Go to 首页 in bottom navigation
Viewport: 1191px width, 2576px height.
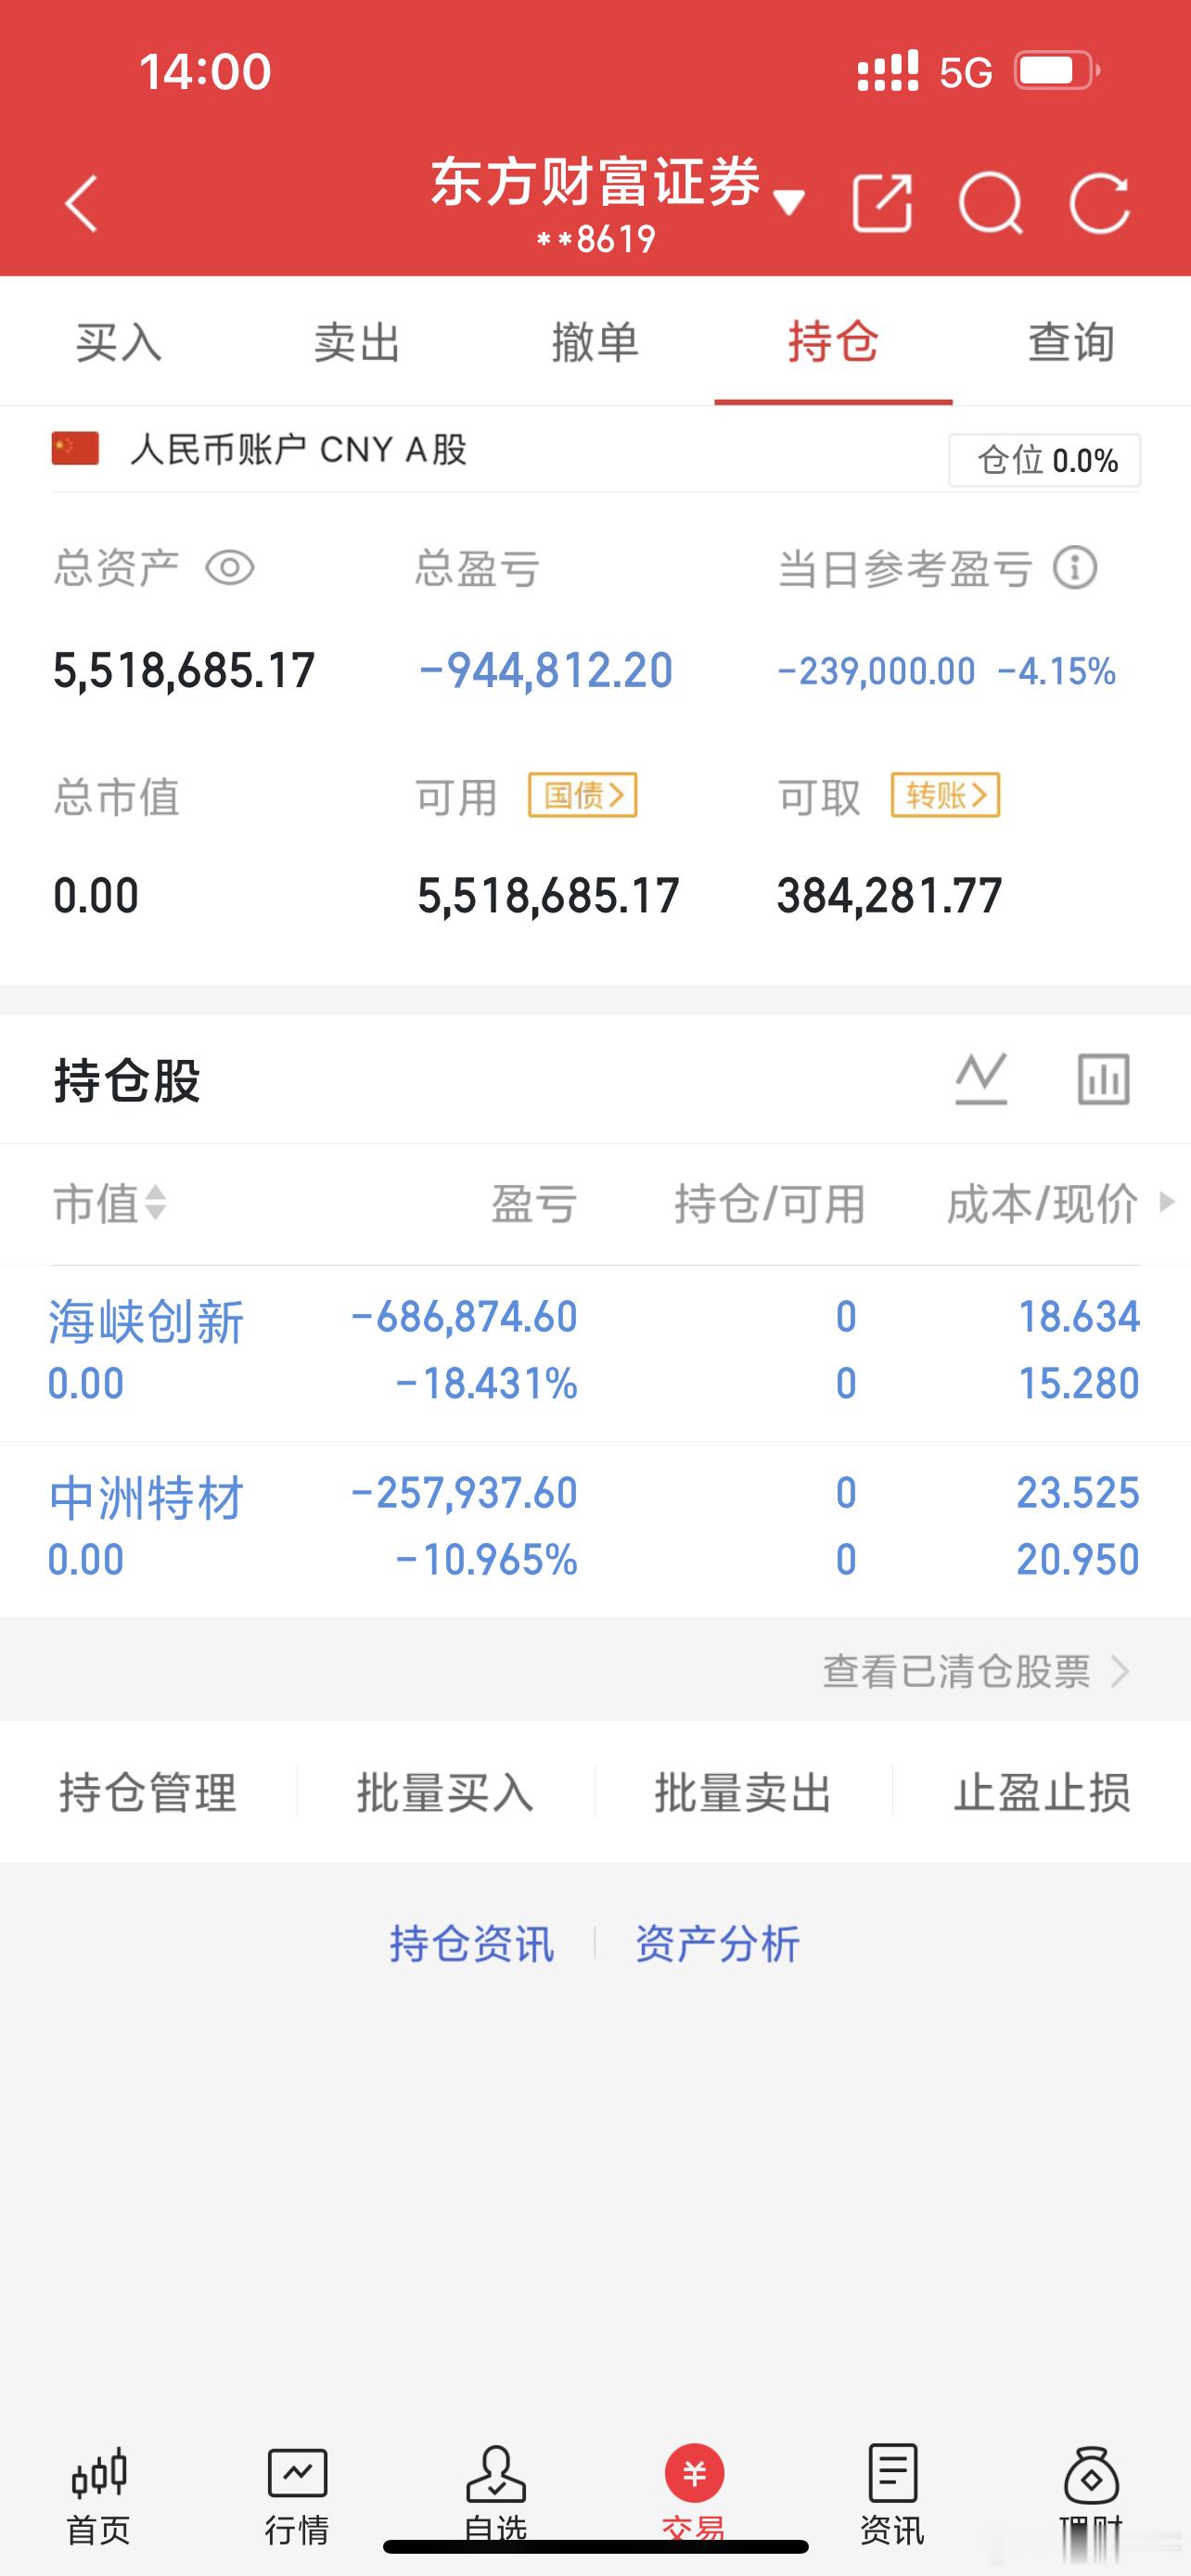click(x=99, y=2496)
